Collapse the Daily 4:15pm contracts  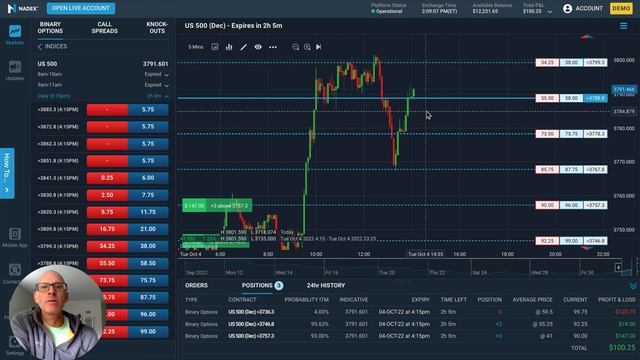tap(167, 96)
